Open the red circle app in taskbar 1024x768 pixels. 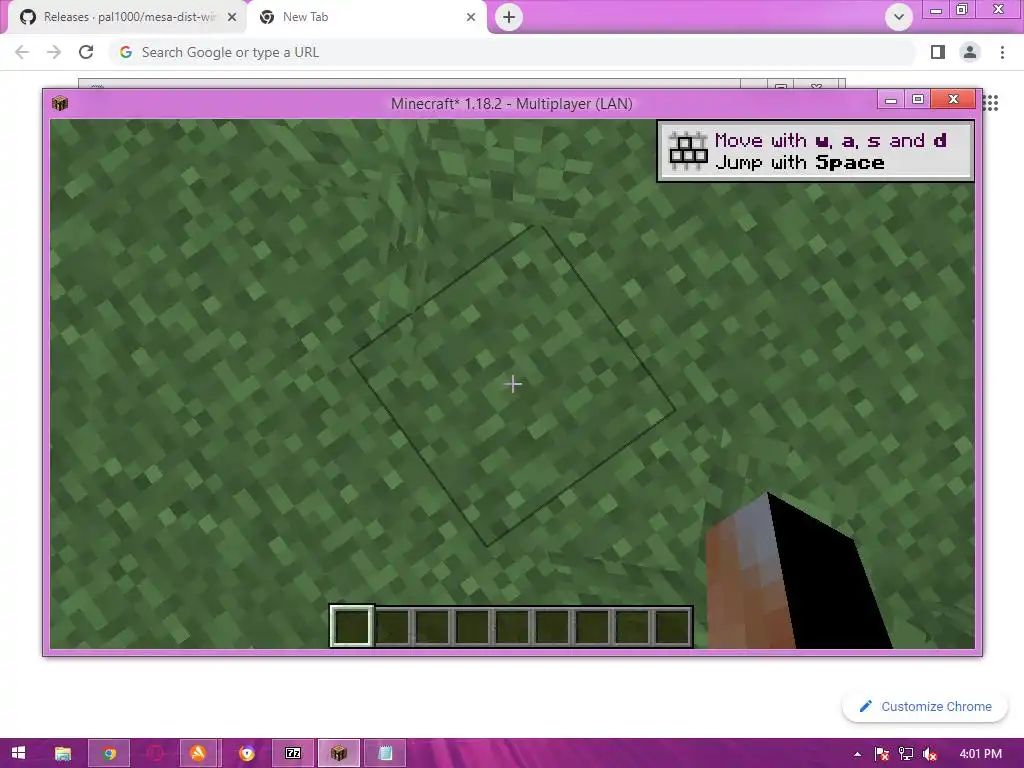pos(155,754)
